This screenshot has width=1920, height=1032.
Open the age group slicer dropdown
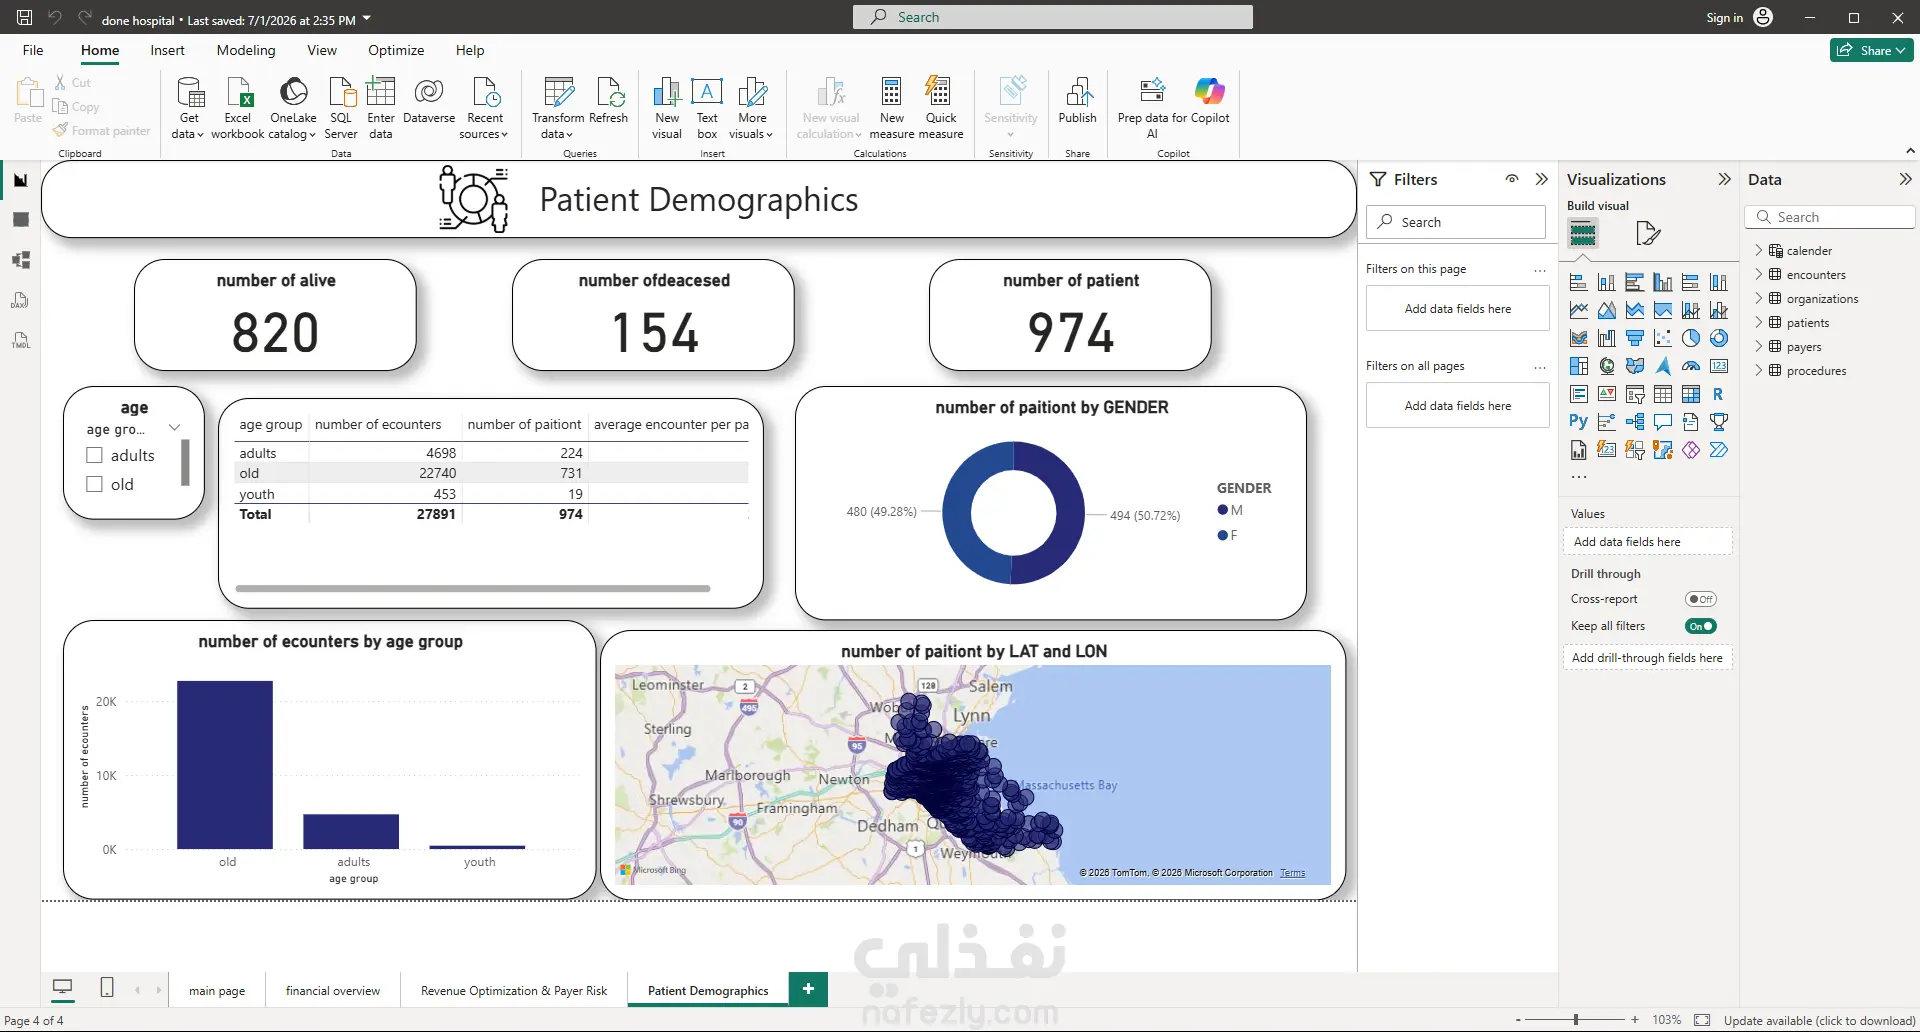[x=174, y=428]
